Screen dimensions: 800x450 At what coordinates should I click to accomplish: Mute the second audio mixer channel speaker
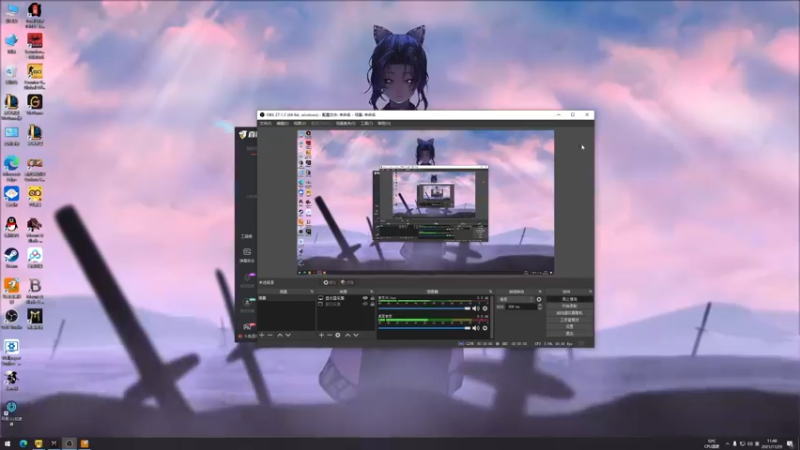tap(476, 328)
